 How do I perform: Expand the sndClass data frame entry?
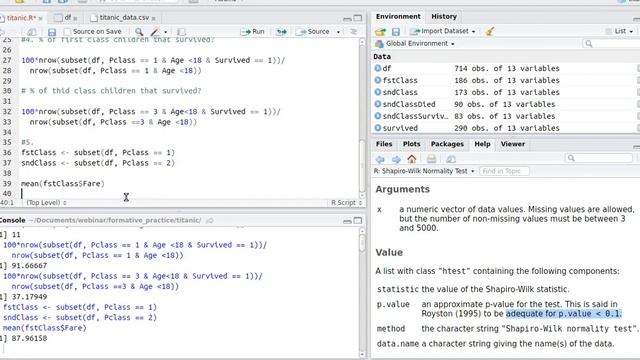378,92
